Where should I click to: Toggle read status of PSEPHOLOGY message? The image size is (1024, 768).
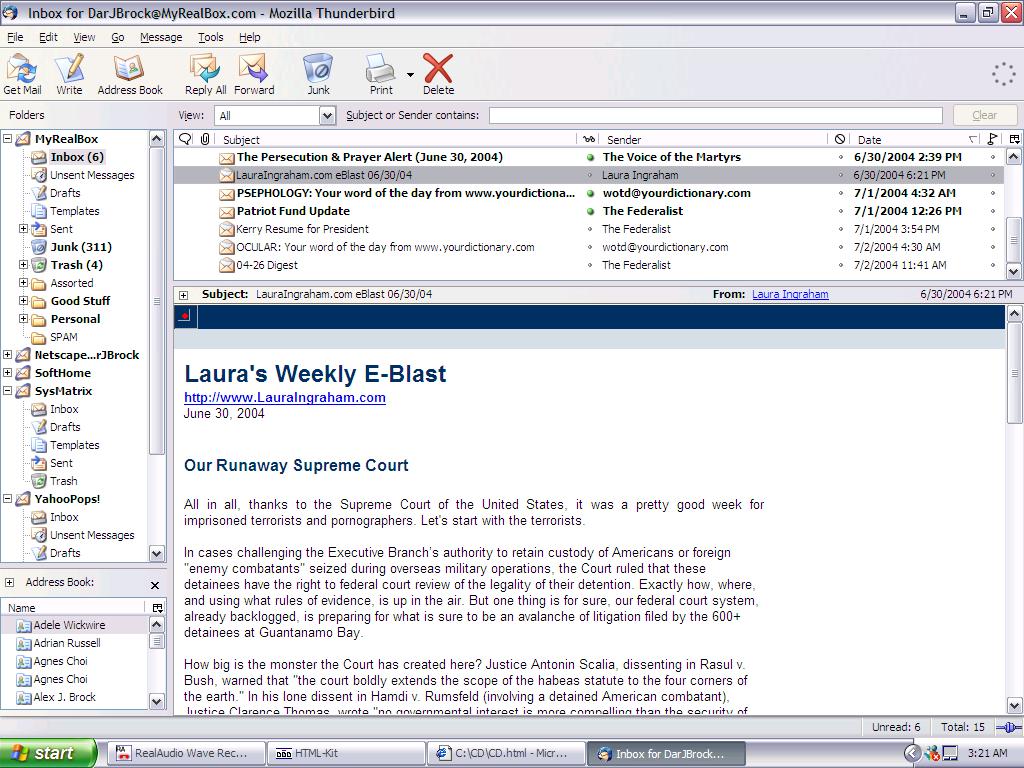pyautogui.click(x=590, y=193)
